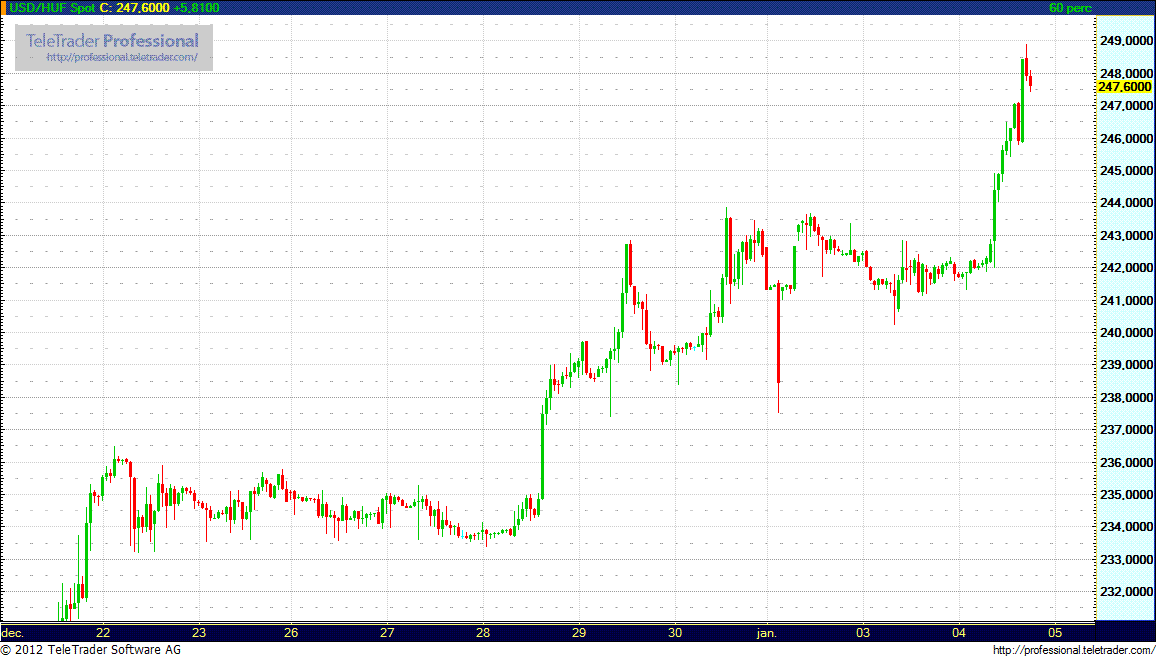The width and height of the screenshot is (1156, 659).
Task: Click the 244,0000 price axis label
Action: point(1127,203)
